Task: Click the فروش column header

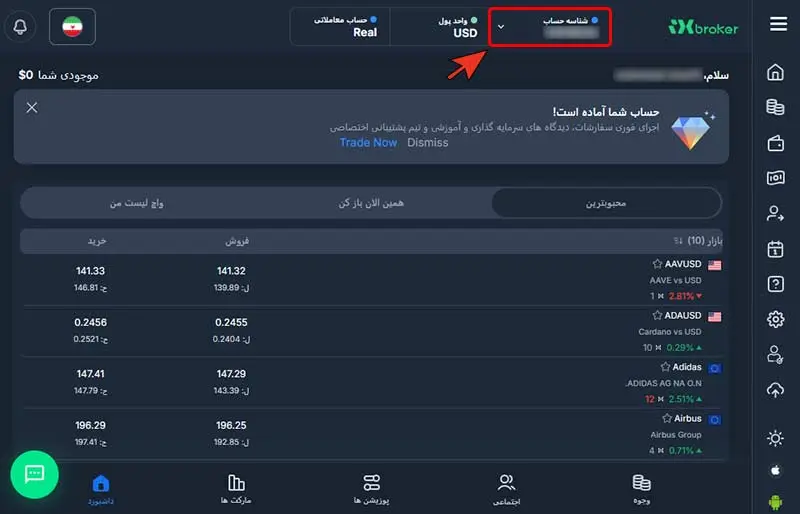Action: (237, 240)
